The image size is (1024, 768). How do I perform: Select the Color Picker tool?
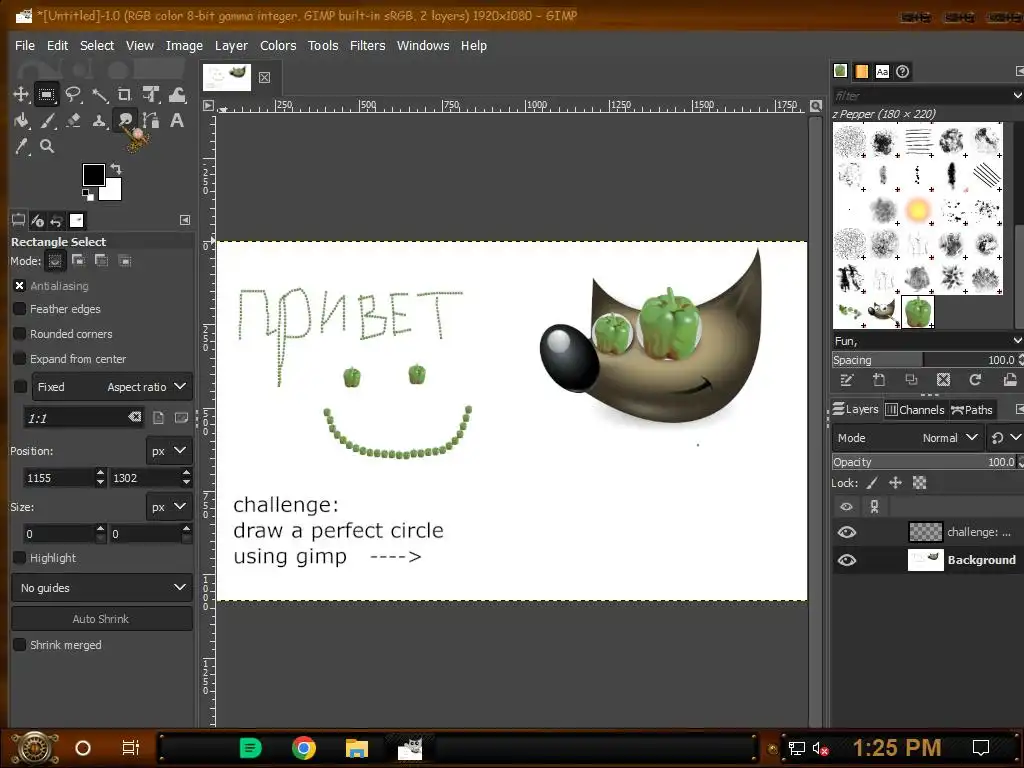[x=21, y=146]
